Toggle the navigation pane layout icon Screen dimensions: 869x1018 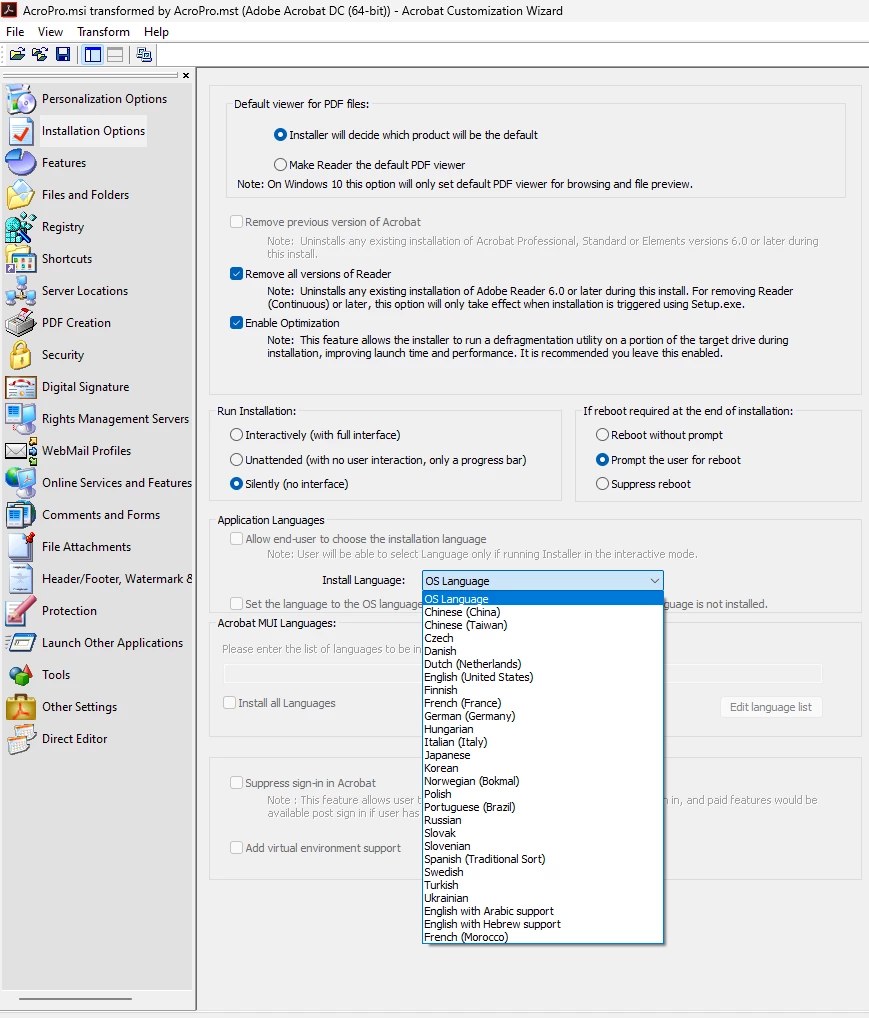tap(93, 55)
